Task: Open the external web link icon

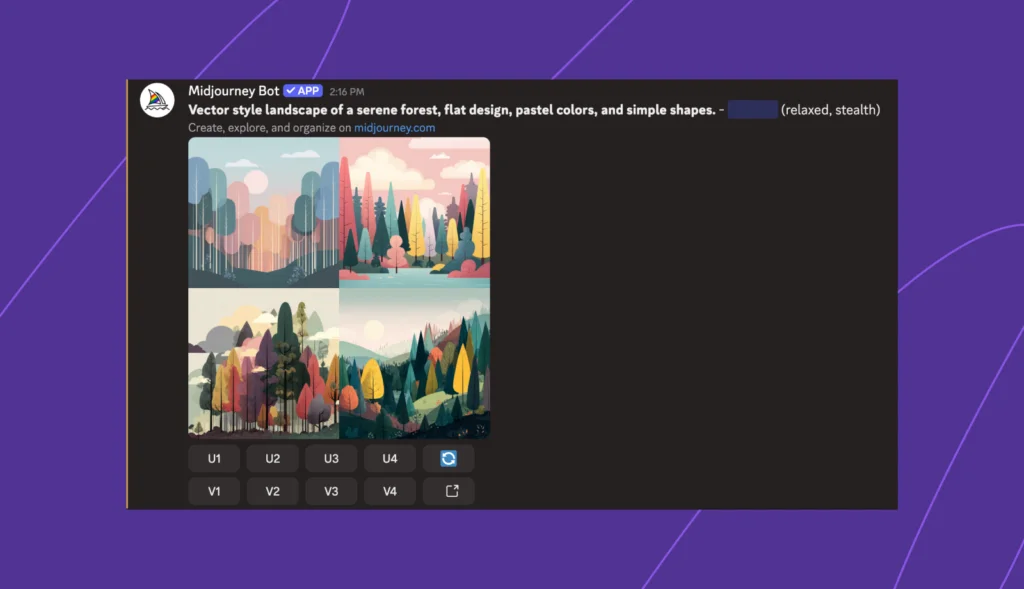Action: [x=448, y=491]
